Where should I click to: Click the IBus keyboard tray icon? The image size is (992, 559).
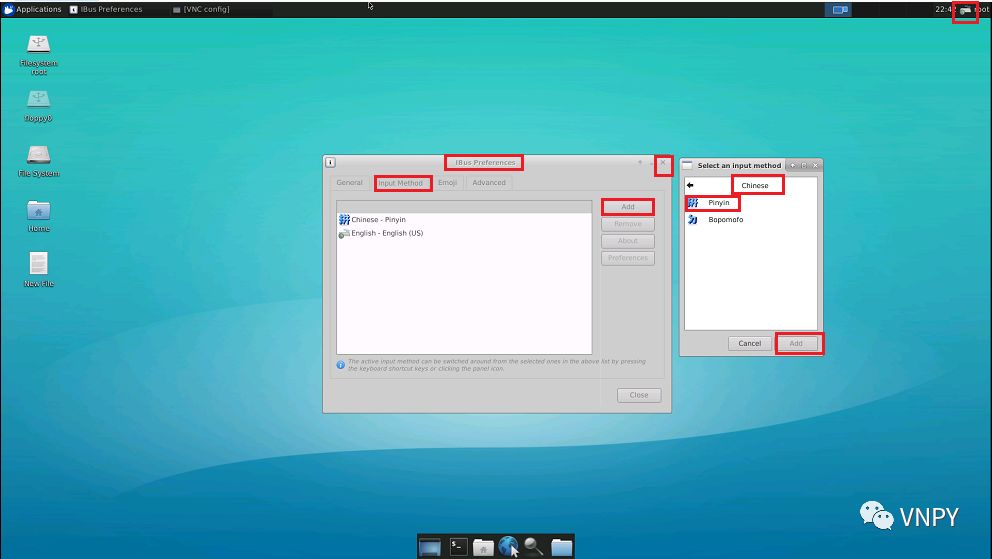coord(965,10)
